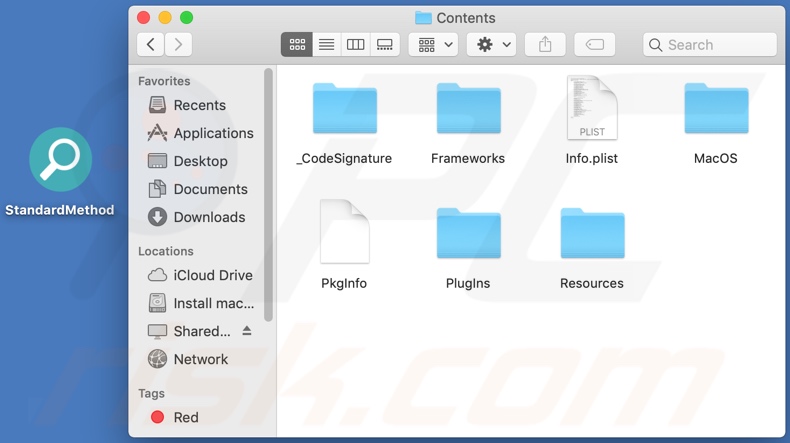Screen dimensions: 790x443
Task: Open the group-by arrangement dropdown
Action: click(x=433, y=45)
